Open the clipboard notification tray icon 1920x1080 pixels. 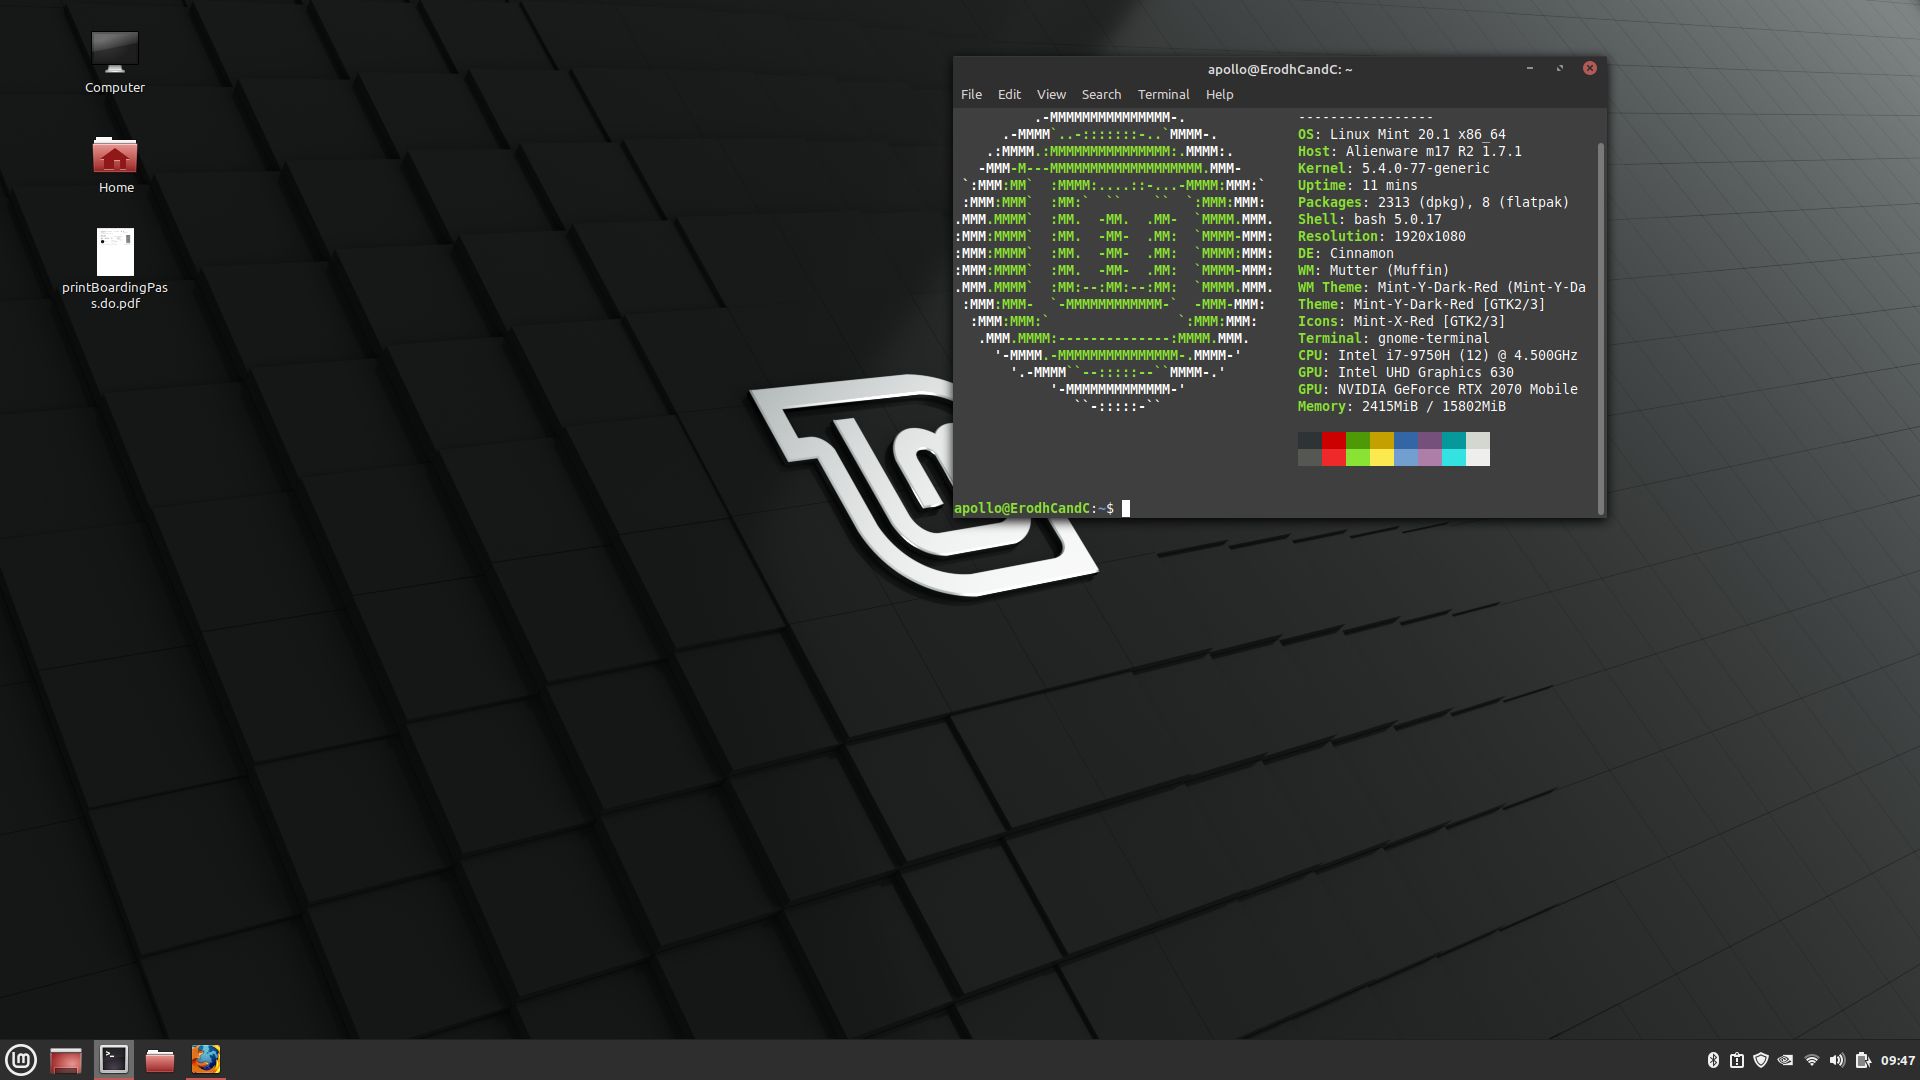(1736, 1059)
